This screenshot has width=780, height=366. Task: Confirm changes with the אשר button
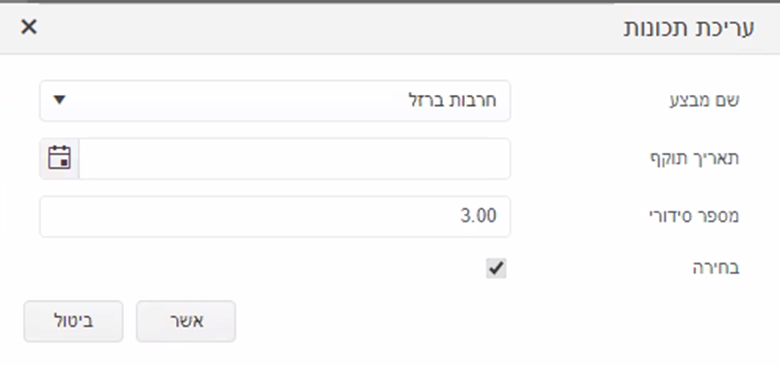(186, 321)
